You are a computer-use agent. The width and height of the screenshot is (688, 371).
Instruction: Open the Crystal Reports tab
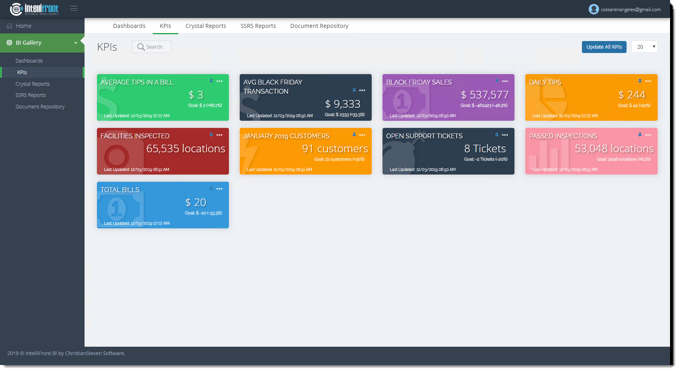click(206, 26)
